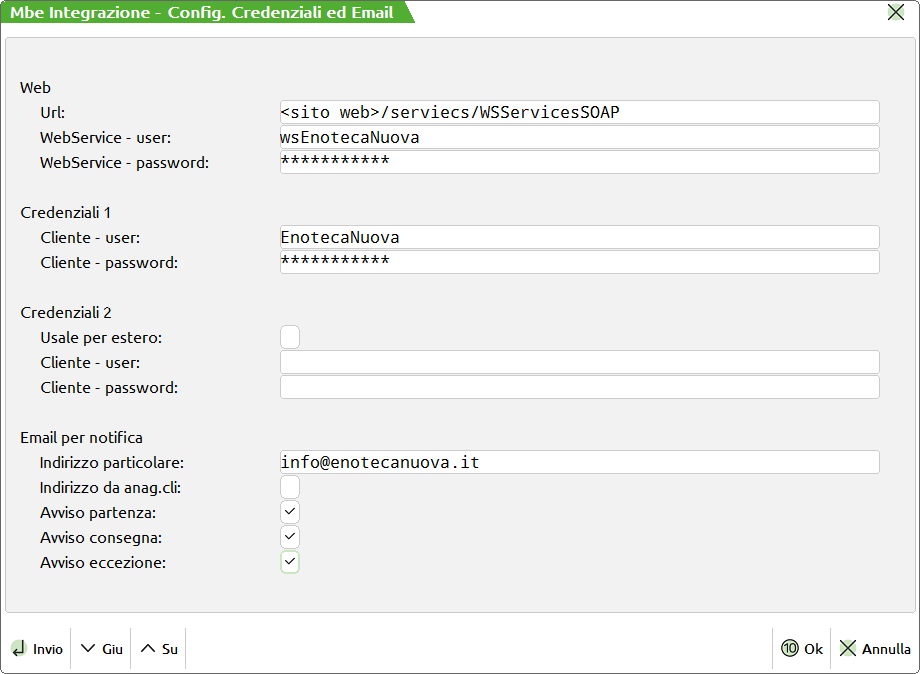This screenshot has height=674, width=920.
Task: Confirm with the Ok button
Action: [x=802, y=649]
